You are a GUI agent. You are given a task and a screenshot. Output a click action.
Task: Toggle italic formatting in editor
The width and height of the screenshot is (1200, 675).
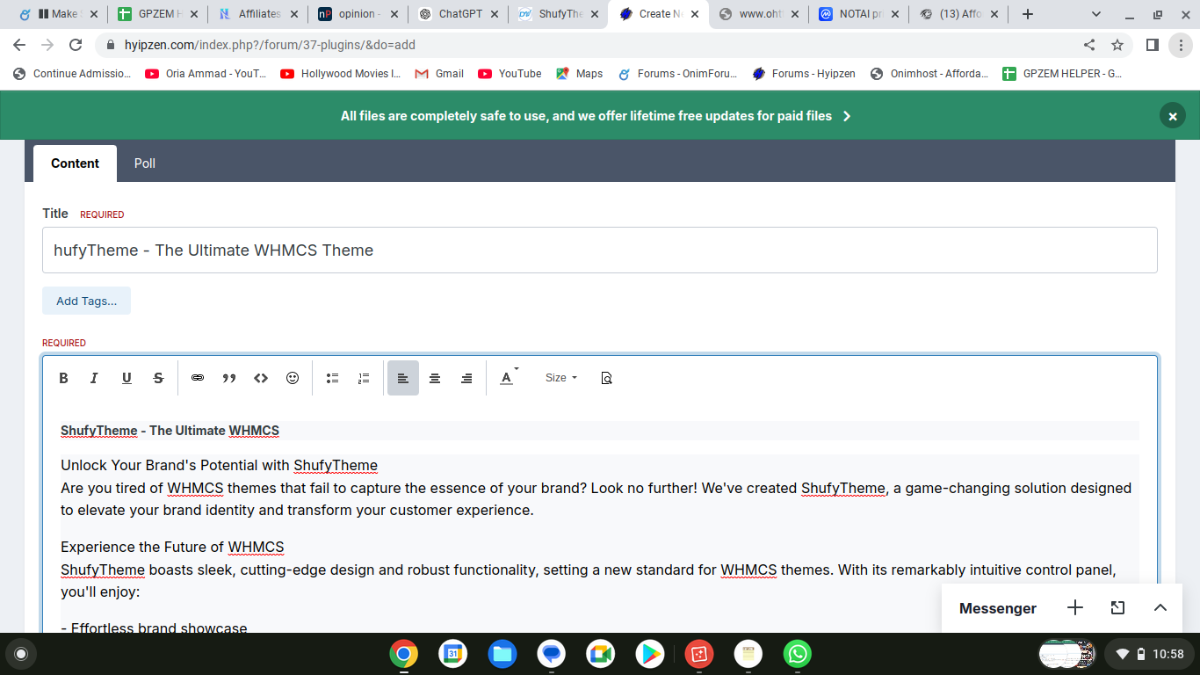point(95,378)
